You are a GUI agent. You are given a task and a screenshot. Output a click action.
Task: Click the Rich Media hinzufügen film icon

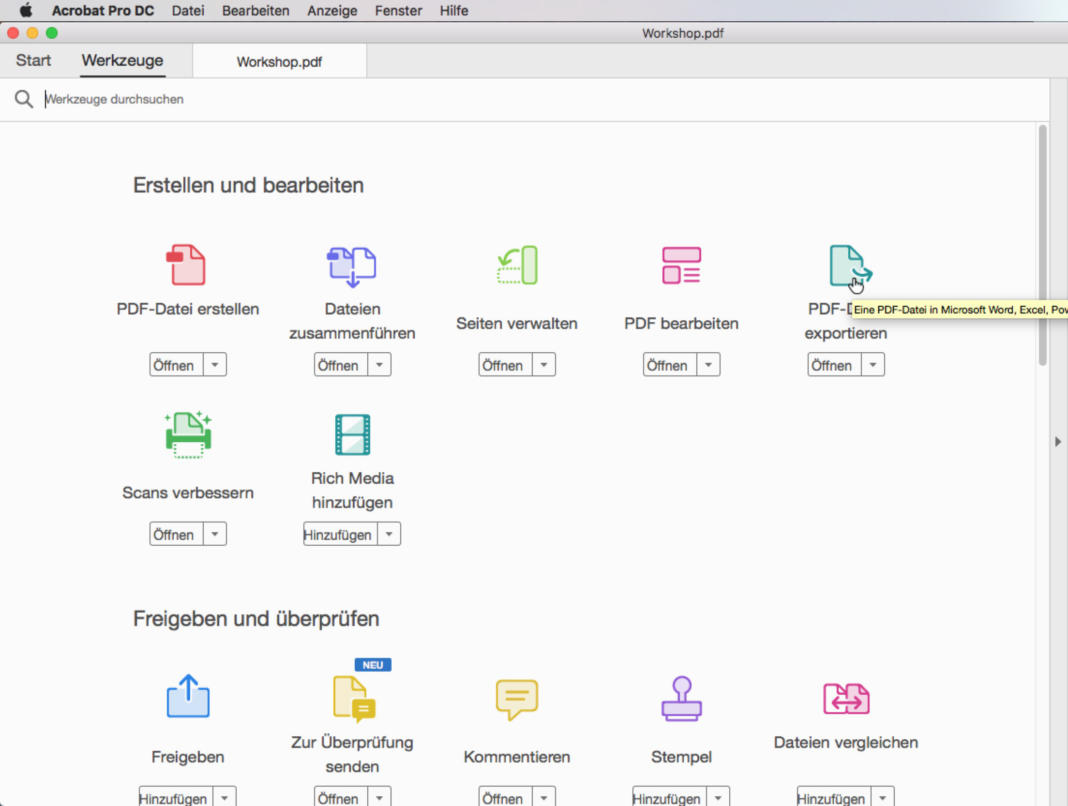pos(352,433)
